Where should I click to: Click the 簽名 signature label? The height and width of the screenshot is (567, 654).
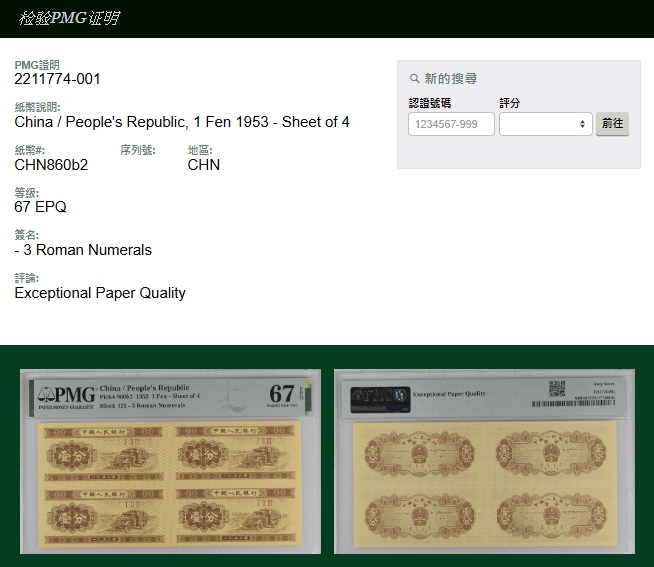(26, 235)
